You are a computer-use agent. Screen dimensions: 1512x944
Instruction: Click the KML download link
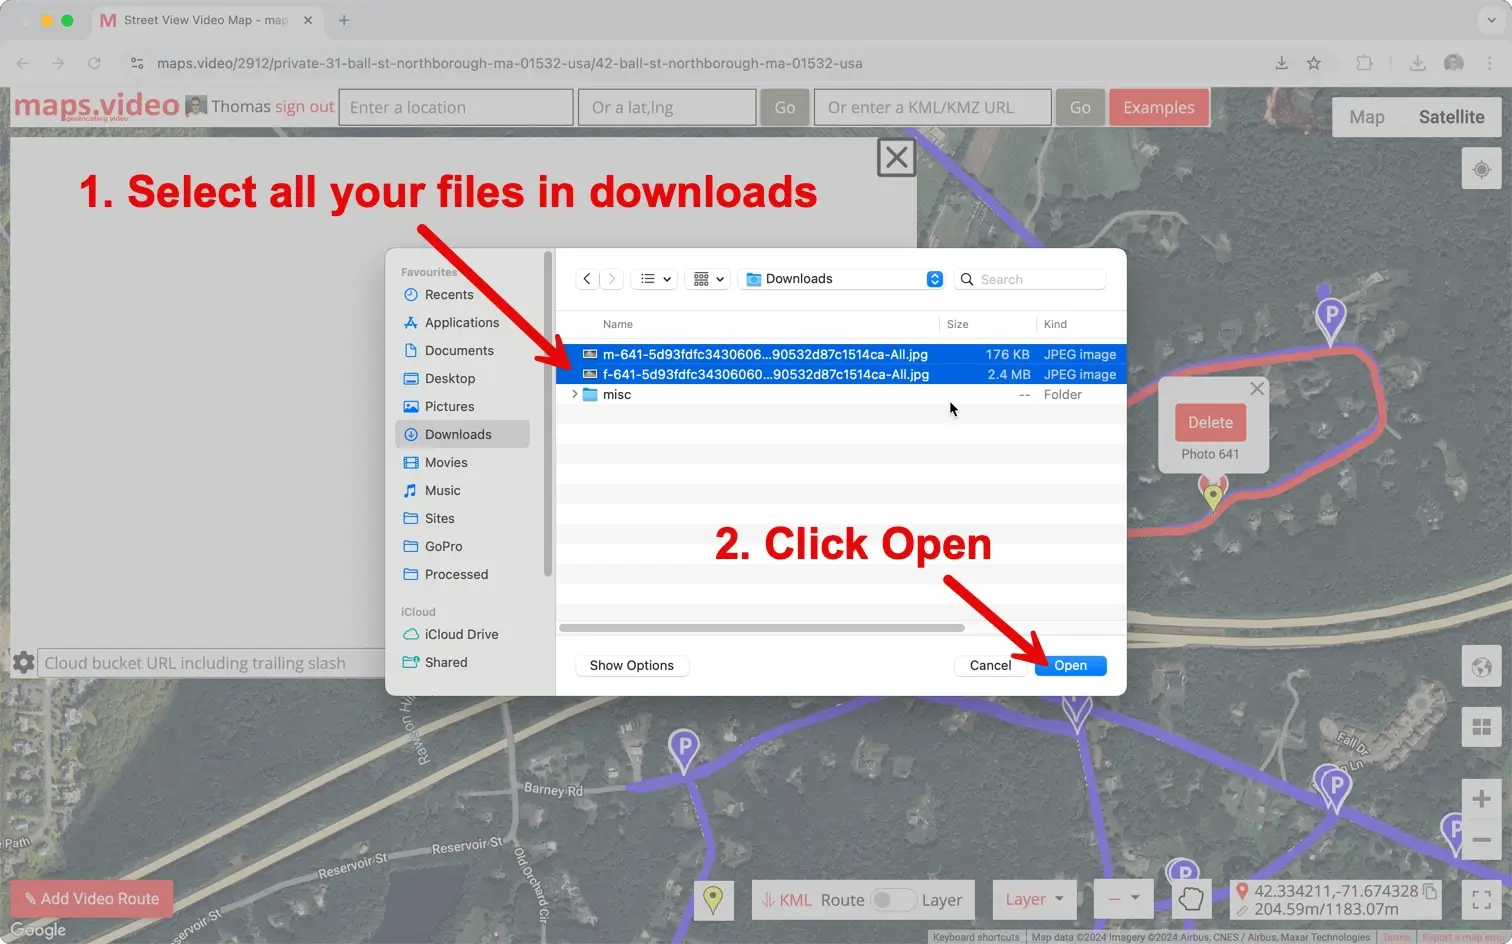pyautogui.click(x=787, y=900)
